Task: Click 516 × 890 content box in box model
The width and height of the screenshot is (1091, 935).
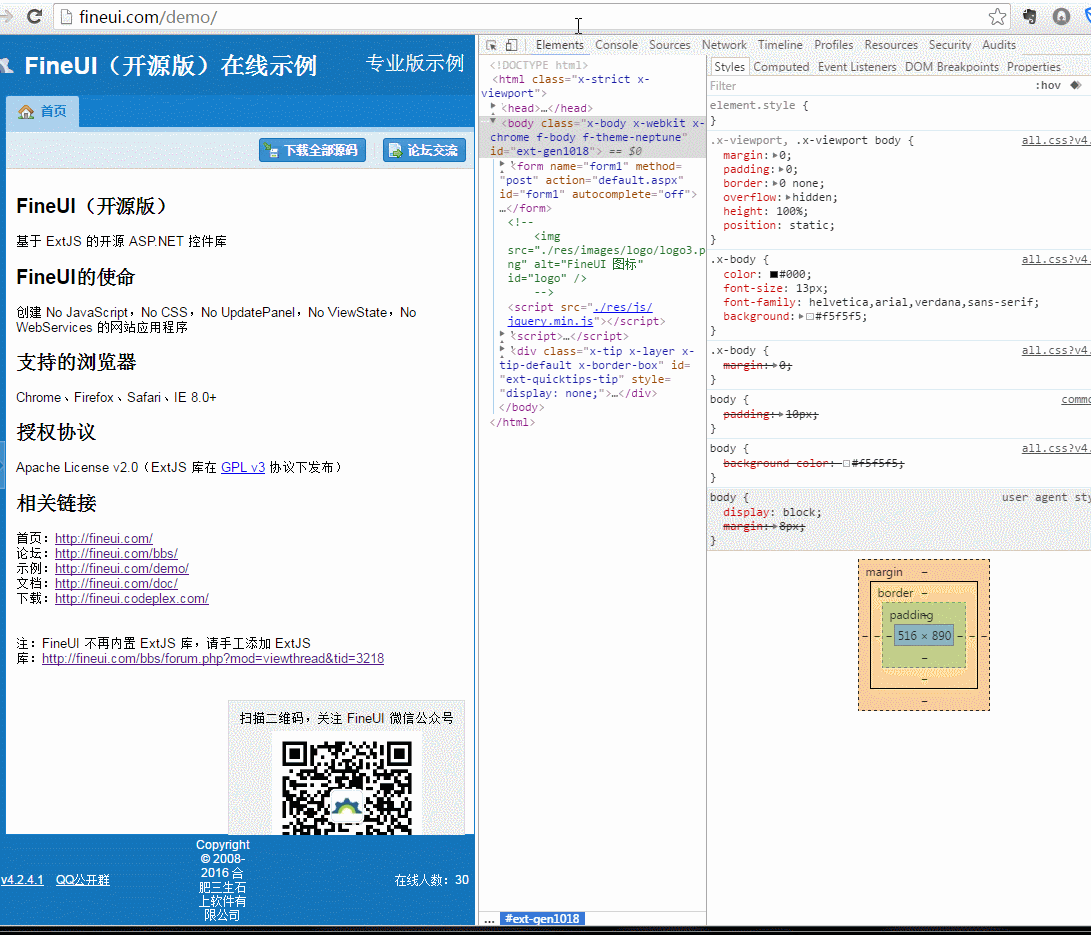Action: click(x=924, y=636)
